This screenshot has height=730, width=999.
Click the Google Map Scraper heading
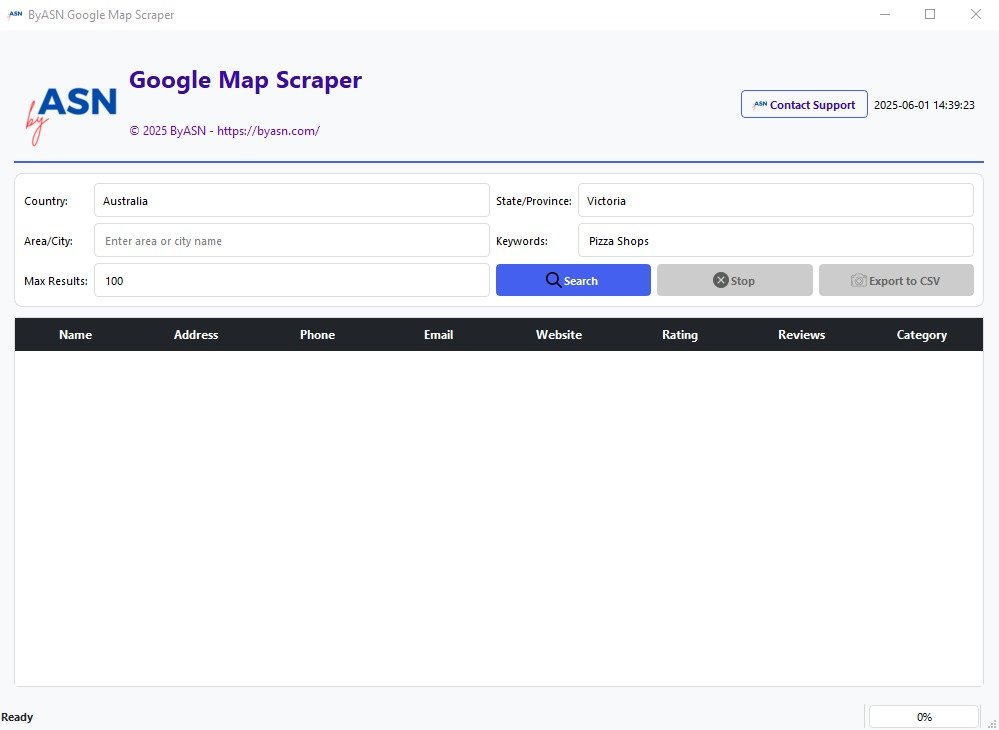(x=245, y=80)
